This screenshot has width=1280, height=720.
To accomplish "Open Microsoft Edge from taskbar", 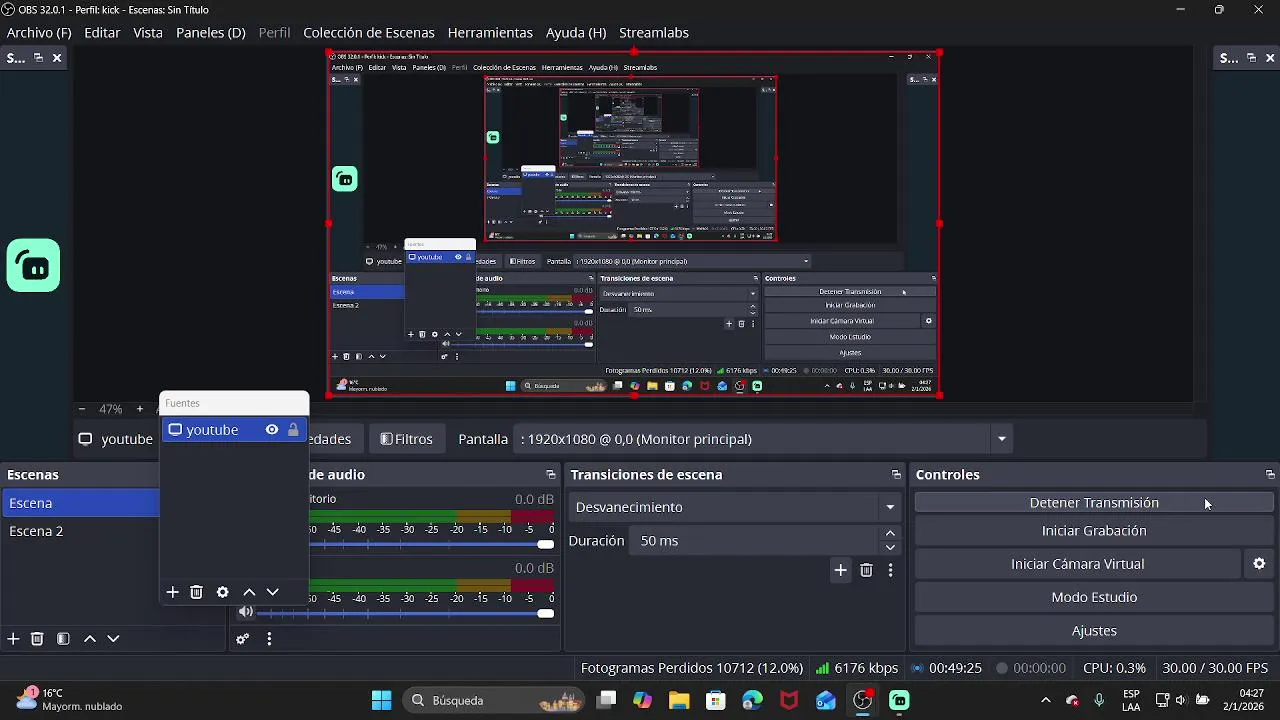I will 752,700.
